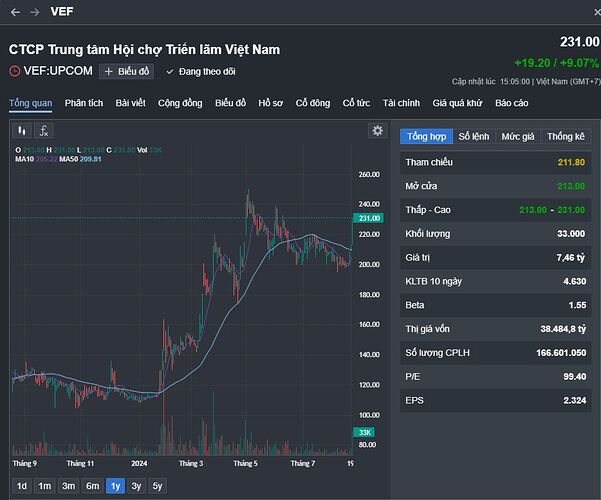
Task: Open the Thống kê panel tab
Action: coord(565,136)
